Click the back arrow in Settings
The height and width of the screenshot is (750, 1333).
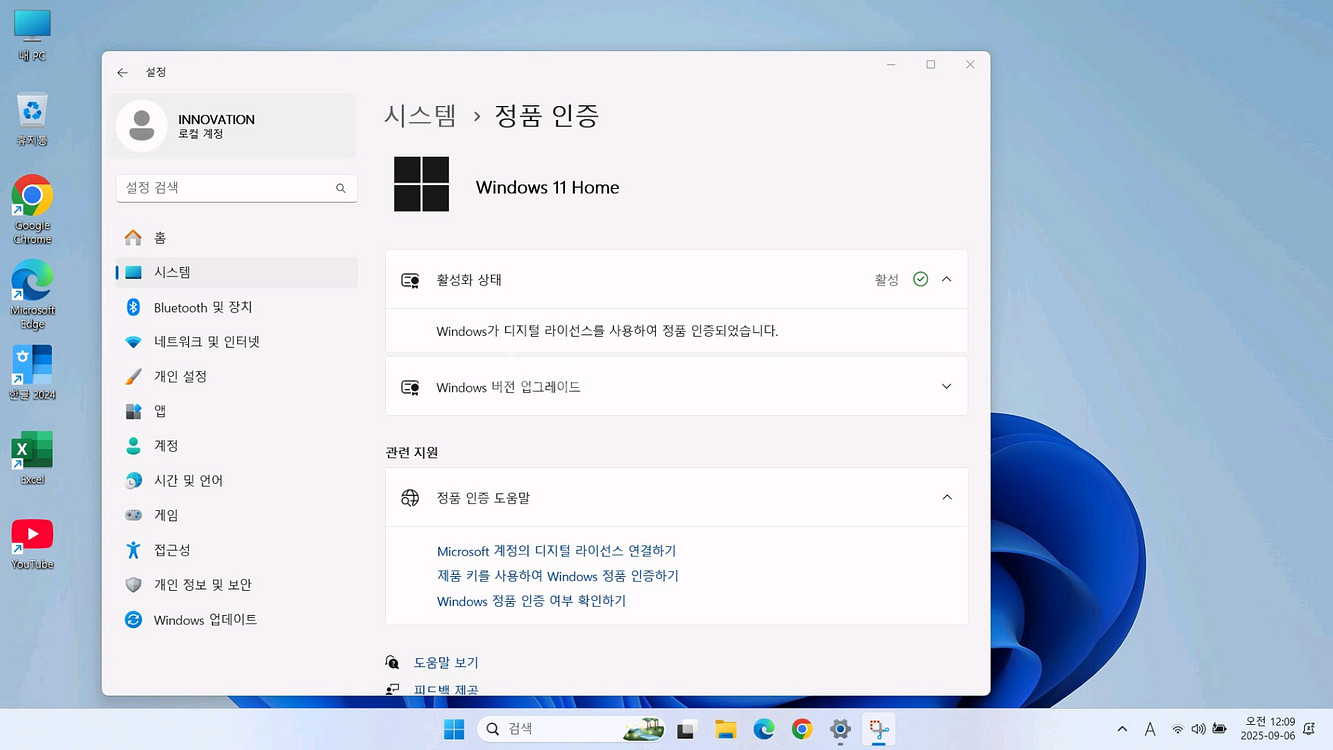pyautogui.click(x=122, y=72)
